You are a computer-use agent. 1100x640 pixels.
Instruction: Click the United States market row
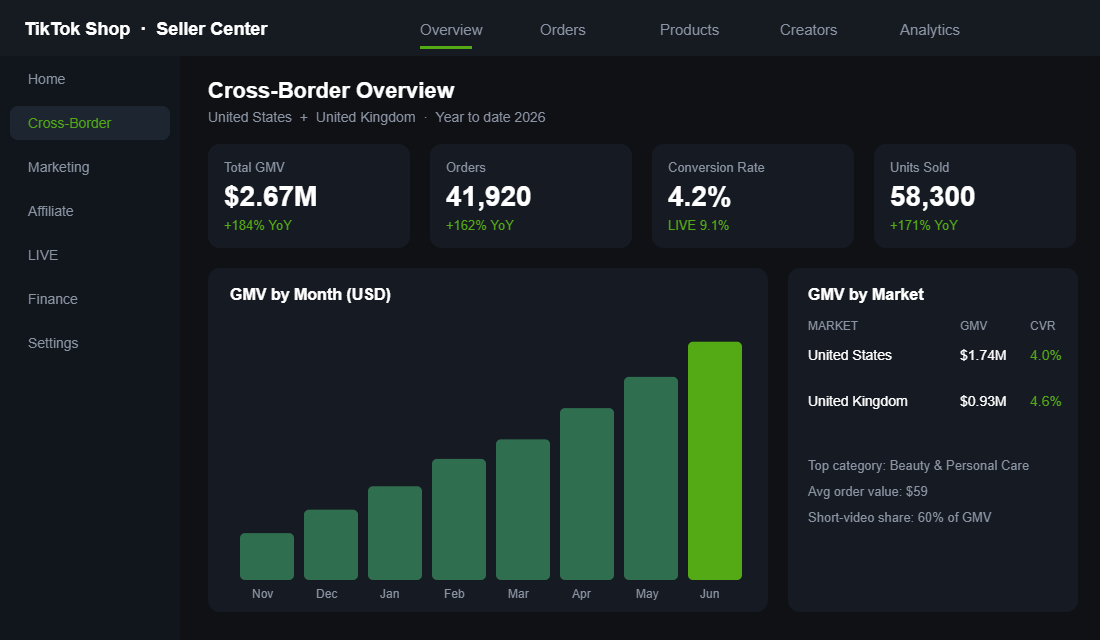point(934,355)
